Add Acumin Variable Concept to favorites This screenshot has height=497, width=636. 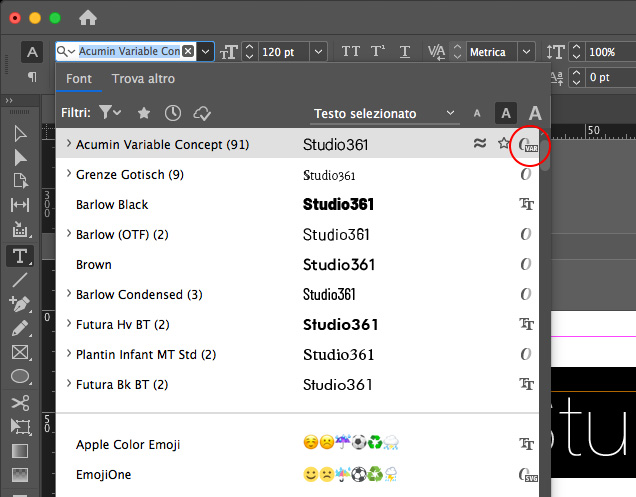click(x=503, y=143)
